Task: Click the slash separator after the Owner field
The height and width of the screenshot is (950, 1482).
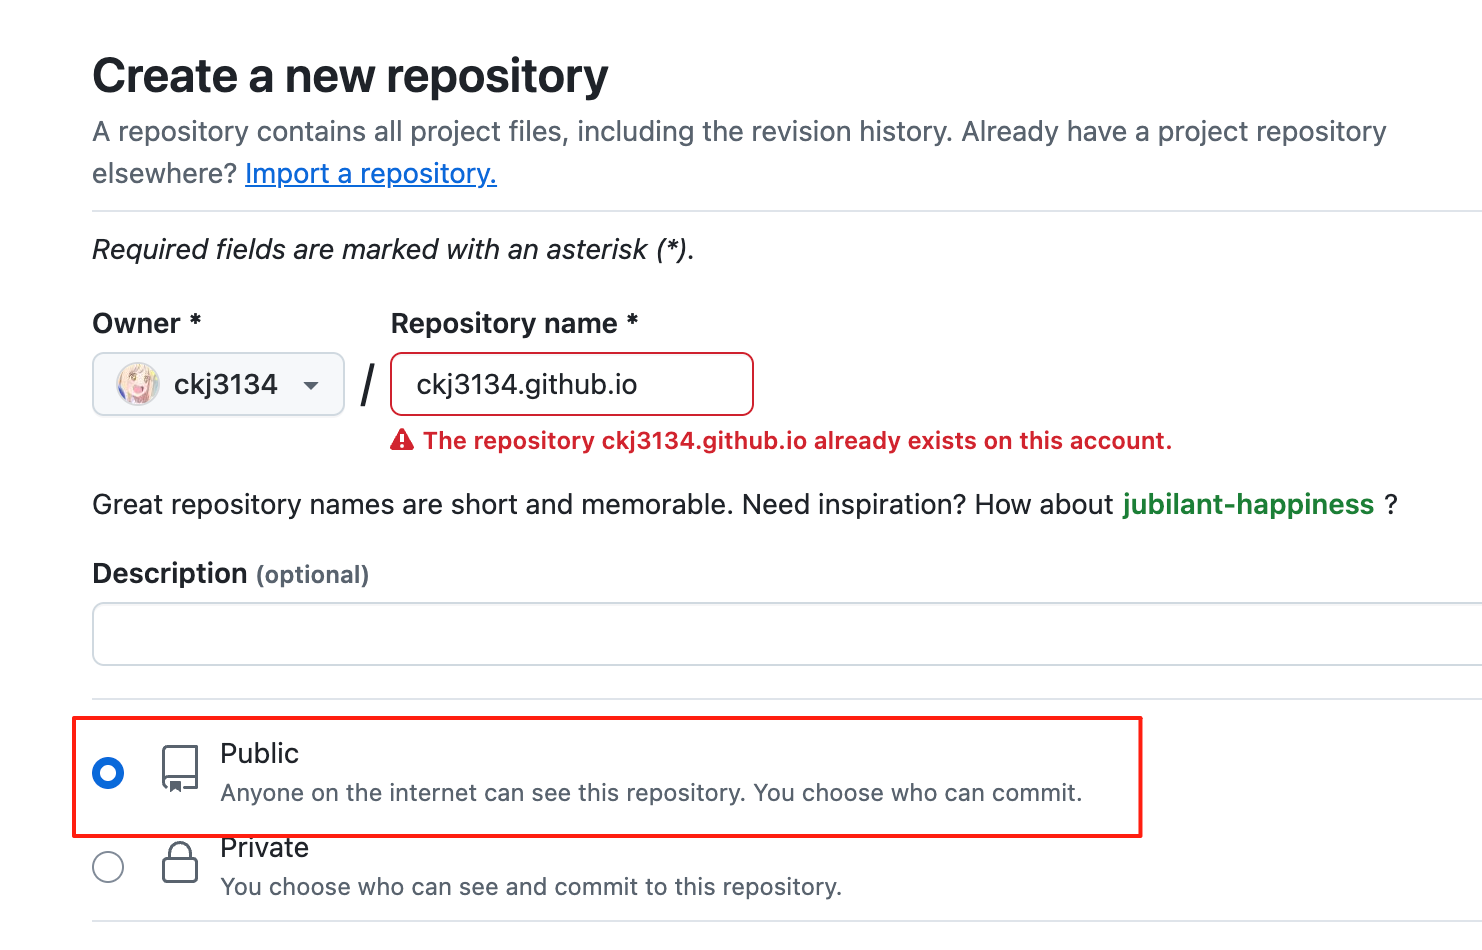Action: pyautogui.click(x=367, y=385)
